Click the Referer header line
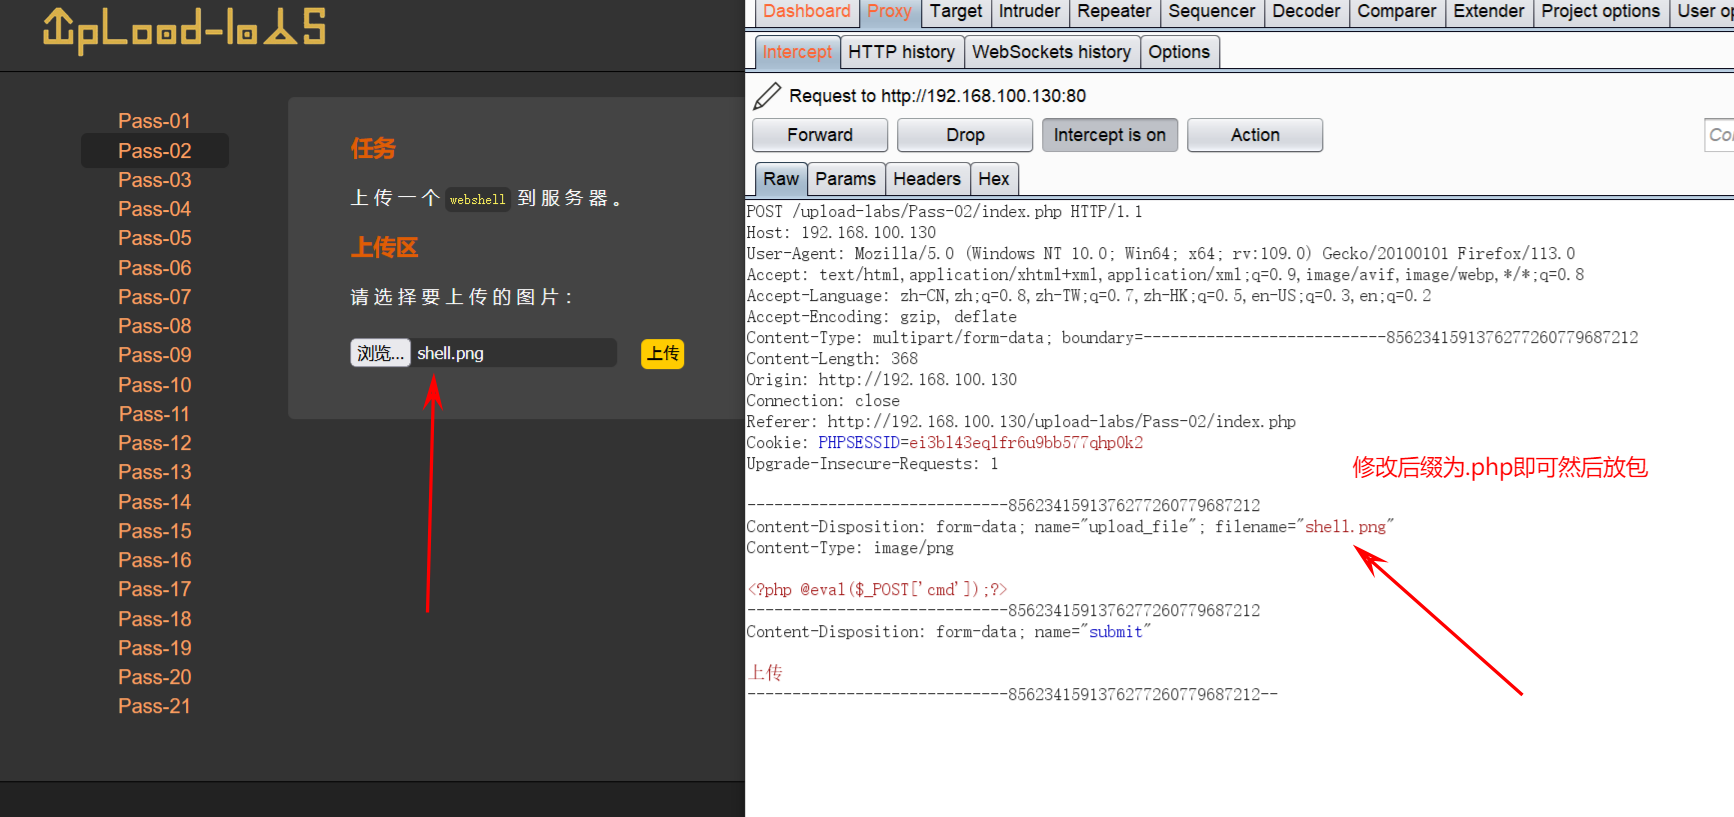Viewport: 1734px width, 817px height. [1021, 422]
